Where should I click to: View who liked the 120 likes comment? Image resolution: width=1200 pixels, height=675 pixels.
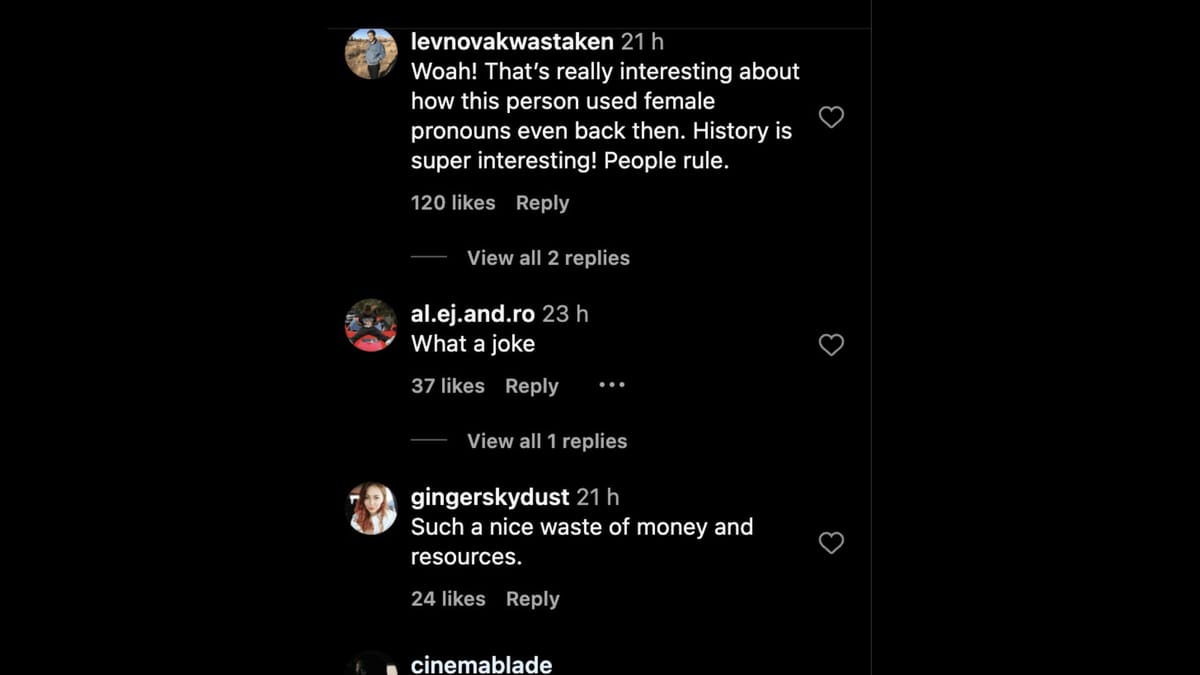point(453,203)
